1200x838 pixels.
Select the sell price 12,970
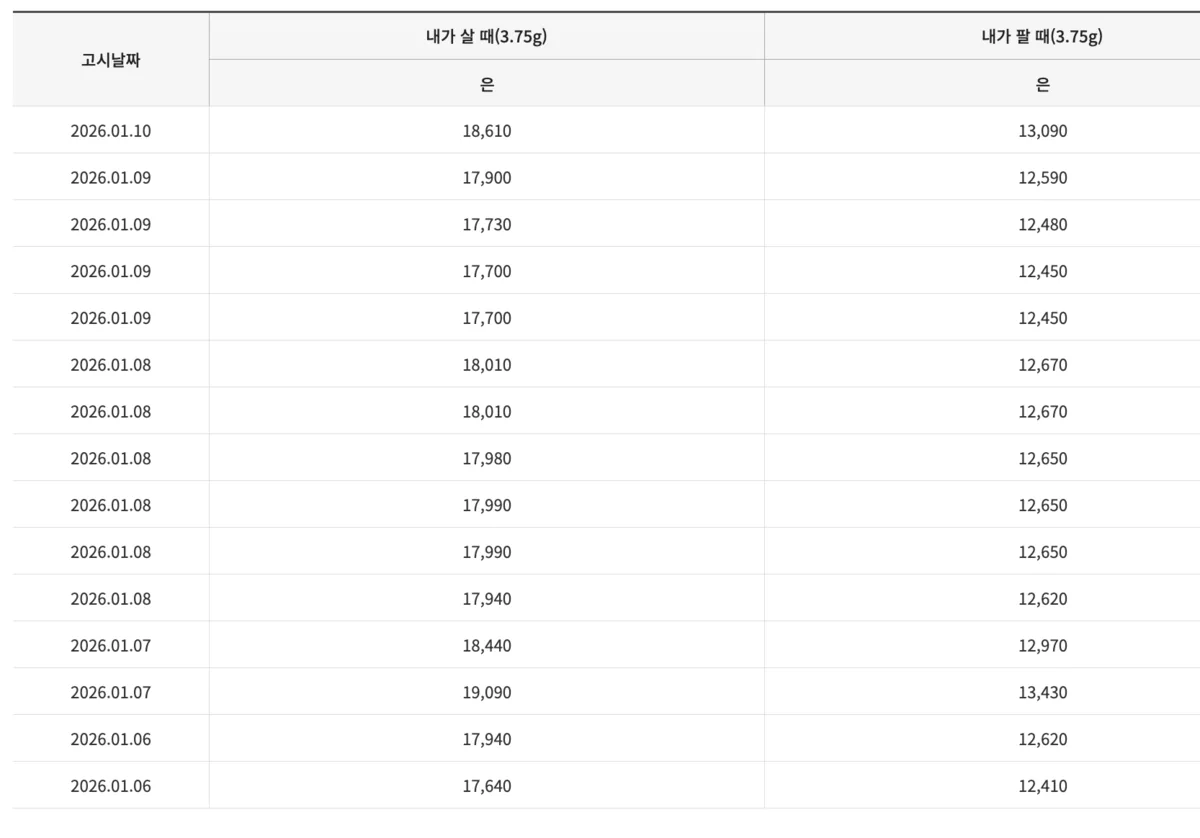coord(1043,646)
